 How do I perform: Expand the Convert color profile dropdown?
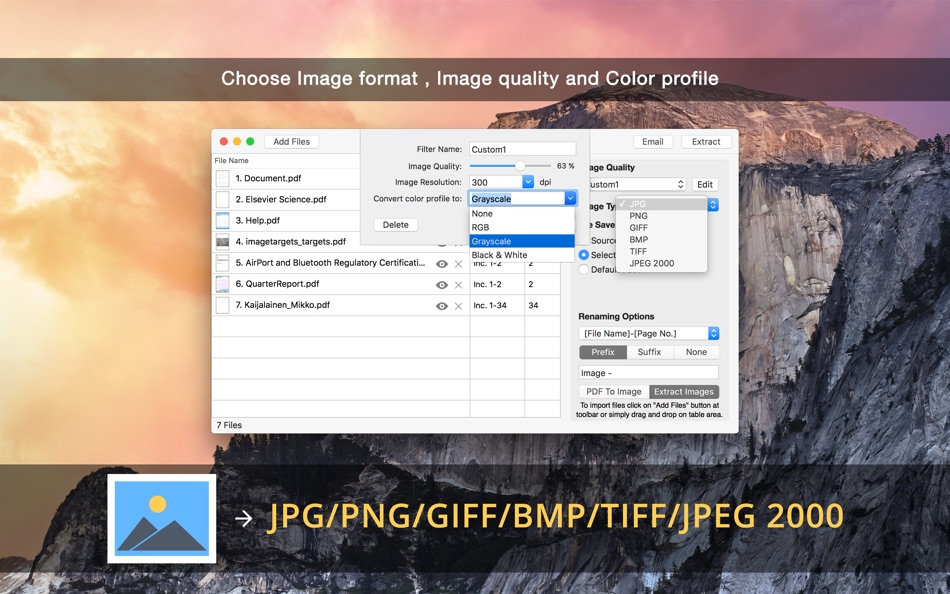pyautogui.click(x=570, y=198)
